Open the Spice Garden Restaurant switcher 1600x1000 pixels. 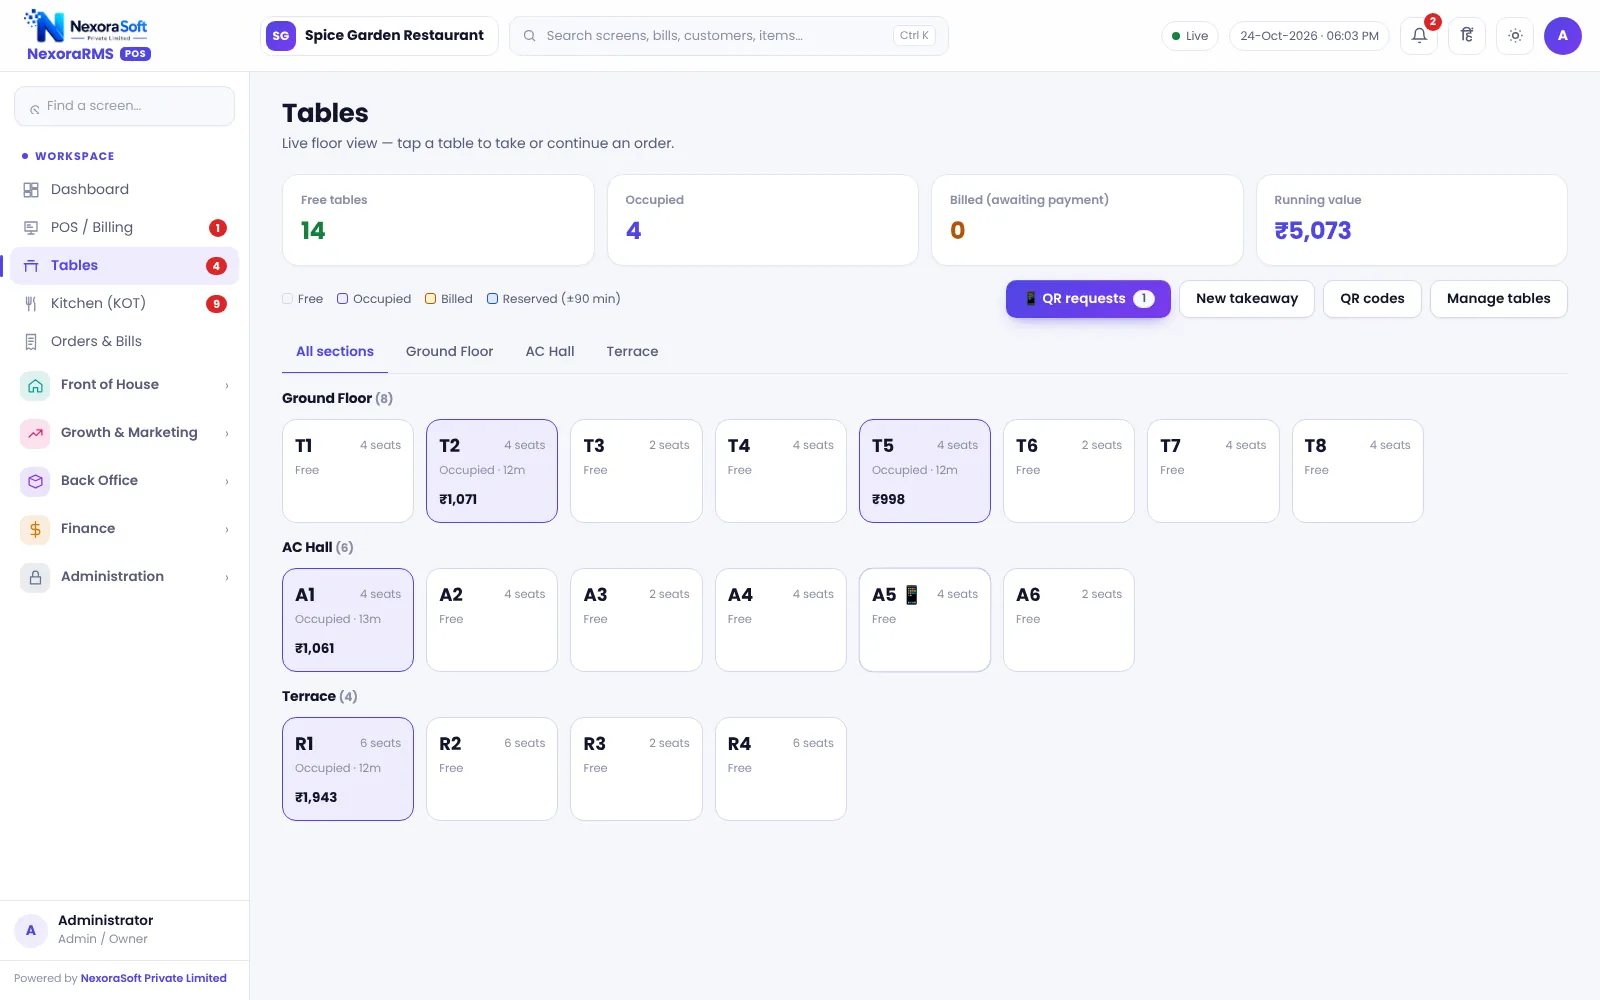point(379,36)
